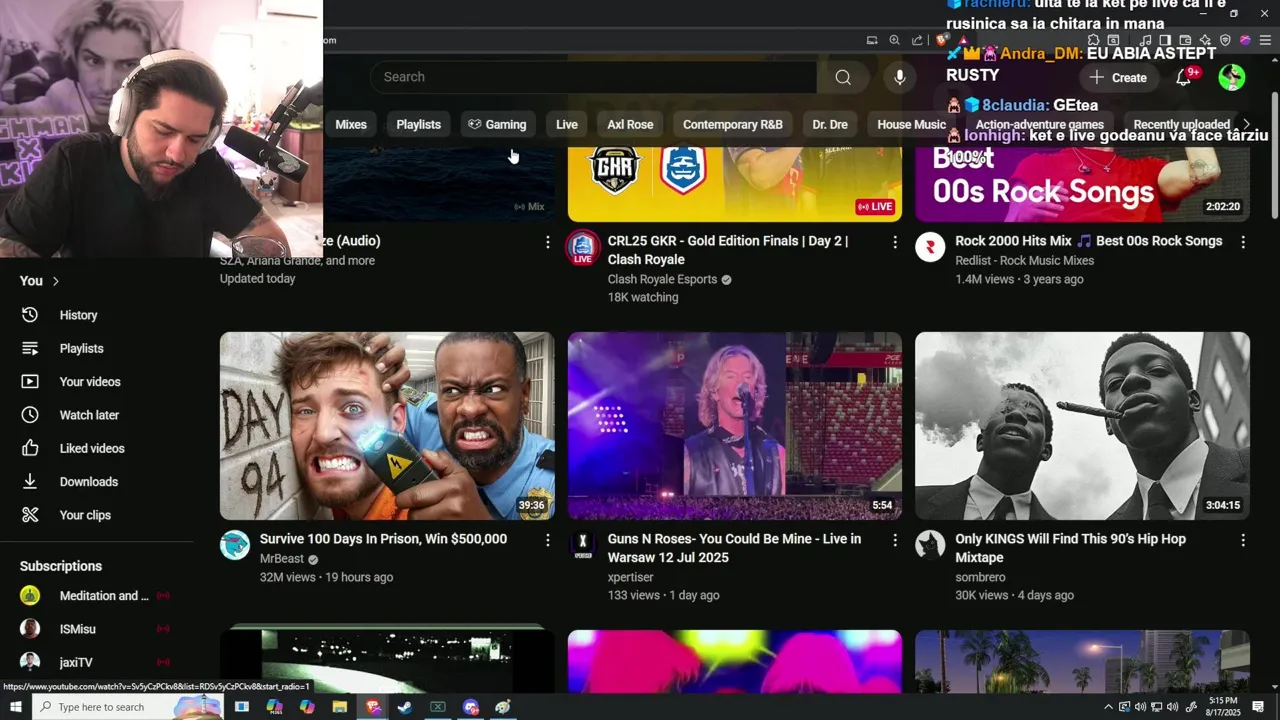Open options menu for the SZA Audio mix

coord(547,242)
